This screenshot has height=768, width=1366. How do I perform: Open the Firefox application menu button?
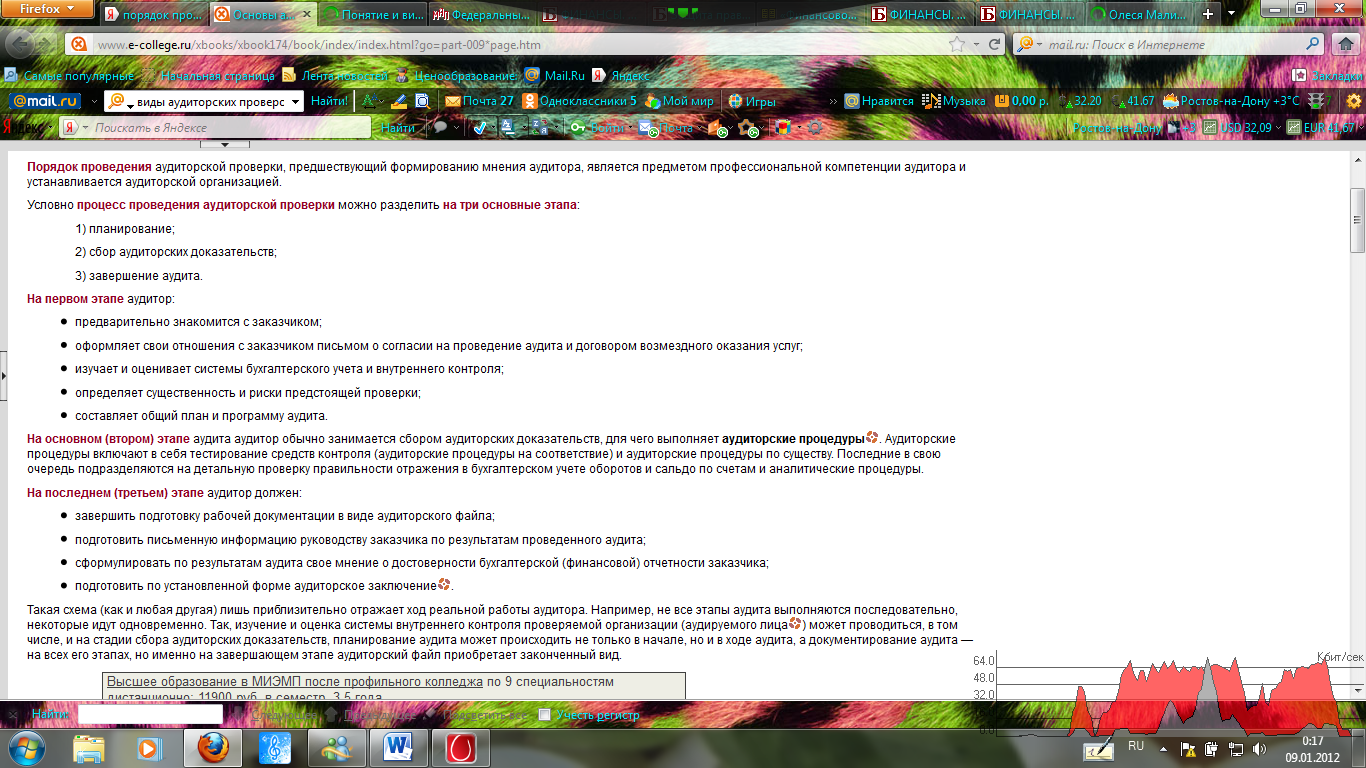pyautogui.click(x=47, y=9)
